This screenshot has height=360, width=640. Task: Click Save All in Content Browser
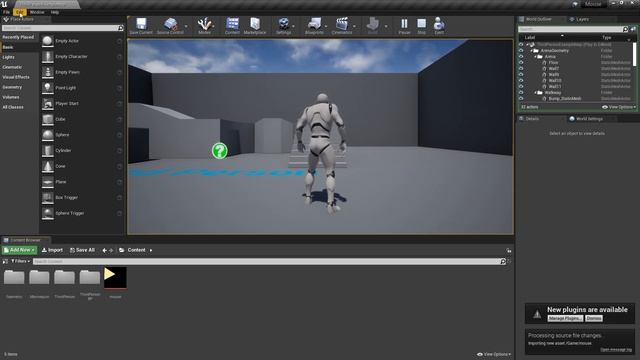coord(82,250)
